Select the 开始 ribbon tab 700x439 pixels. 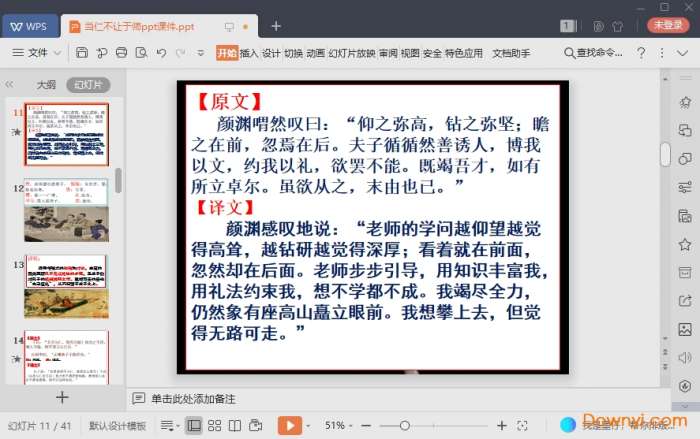tap(227, 53)
